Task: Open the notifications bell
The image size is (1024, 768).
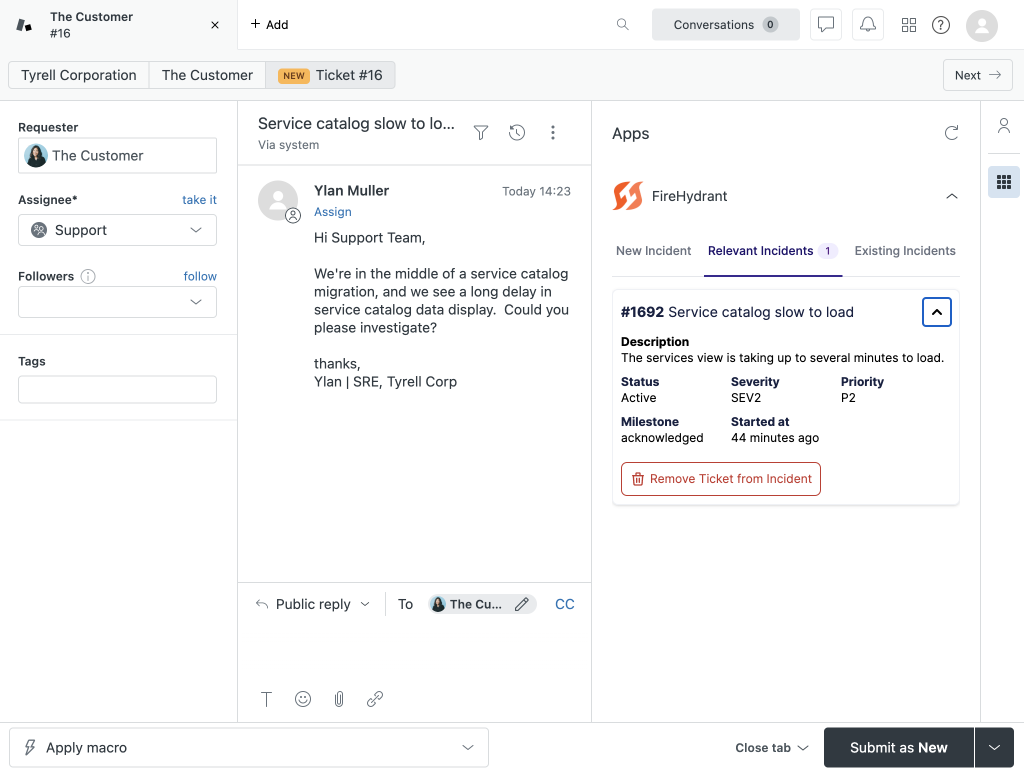Action: point(867,24)
